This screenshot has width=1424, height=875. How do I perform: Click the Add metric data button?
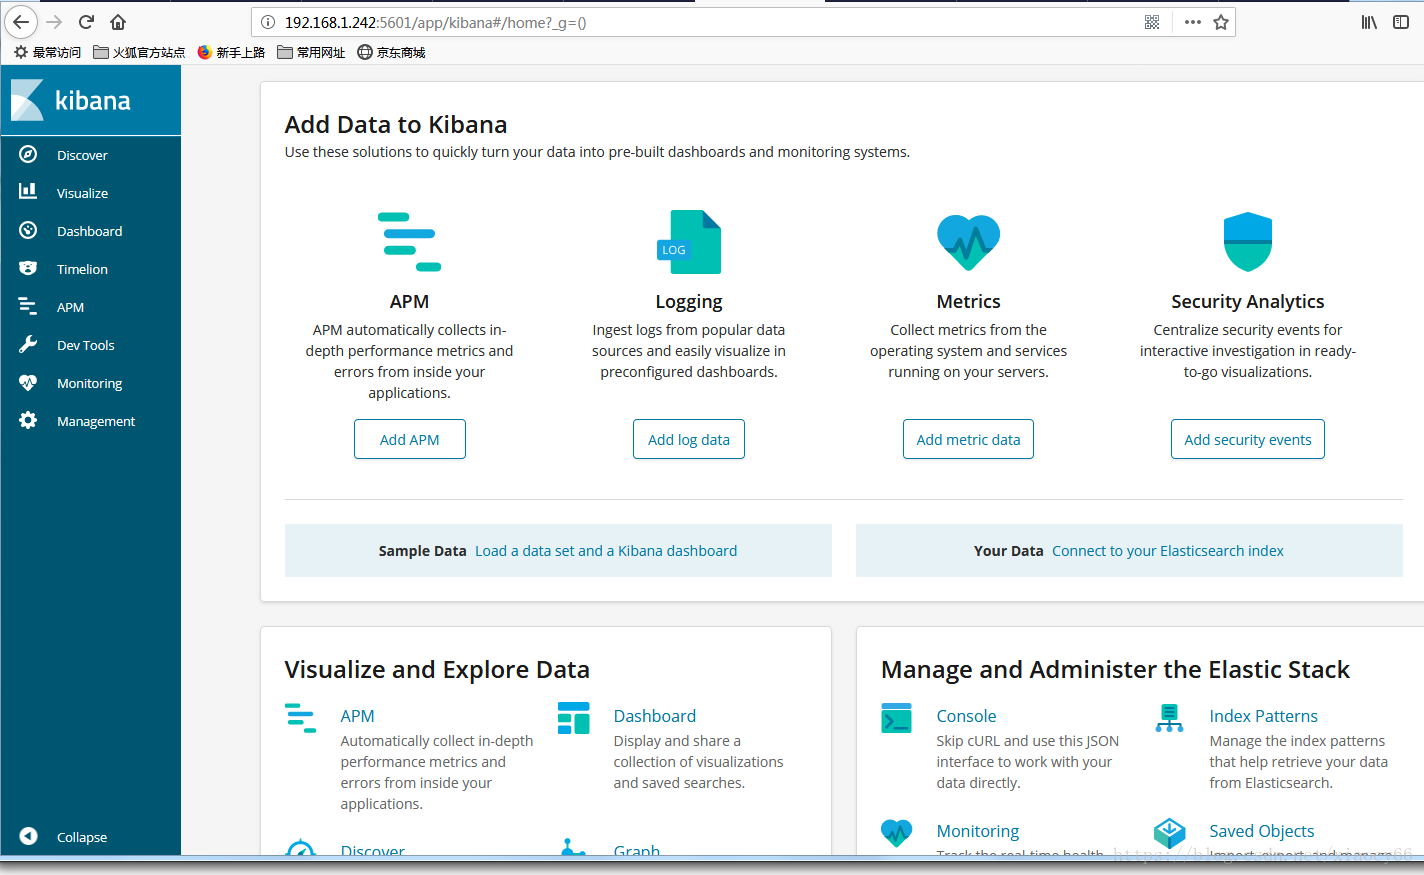[968, 439]
